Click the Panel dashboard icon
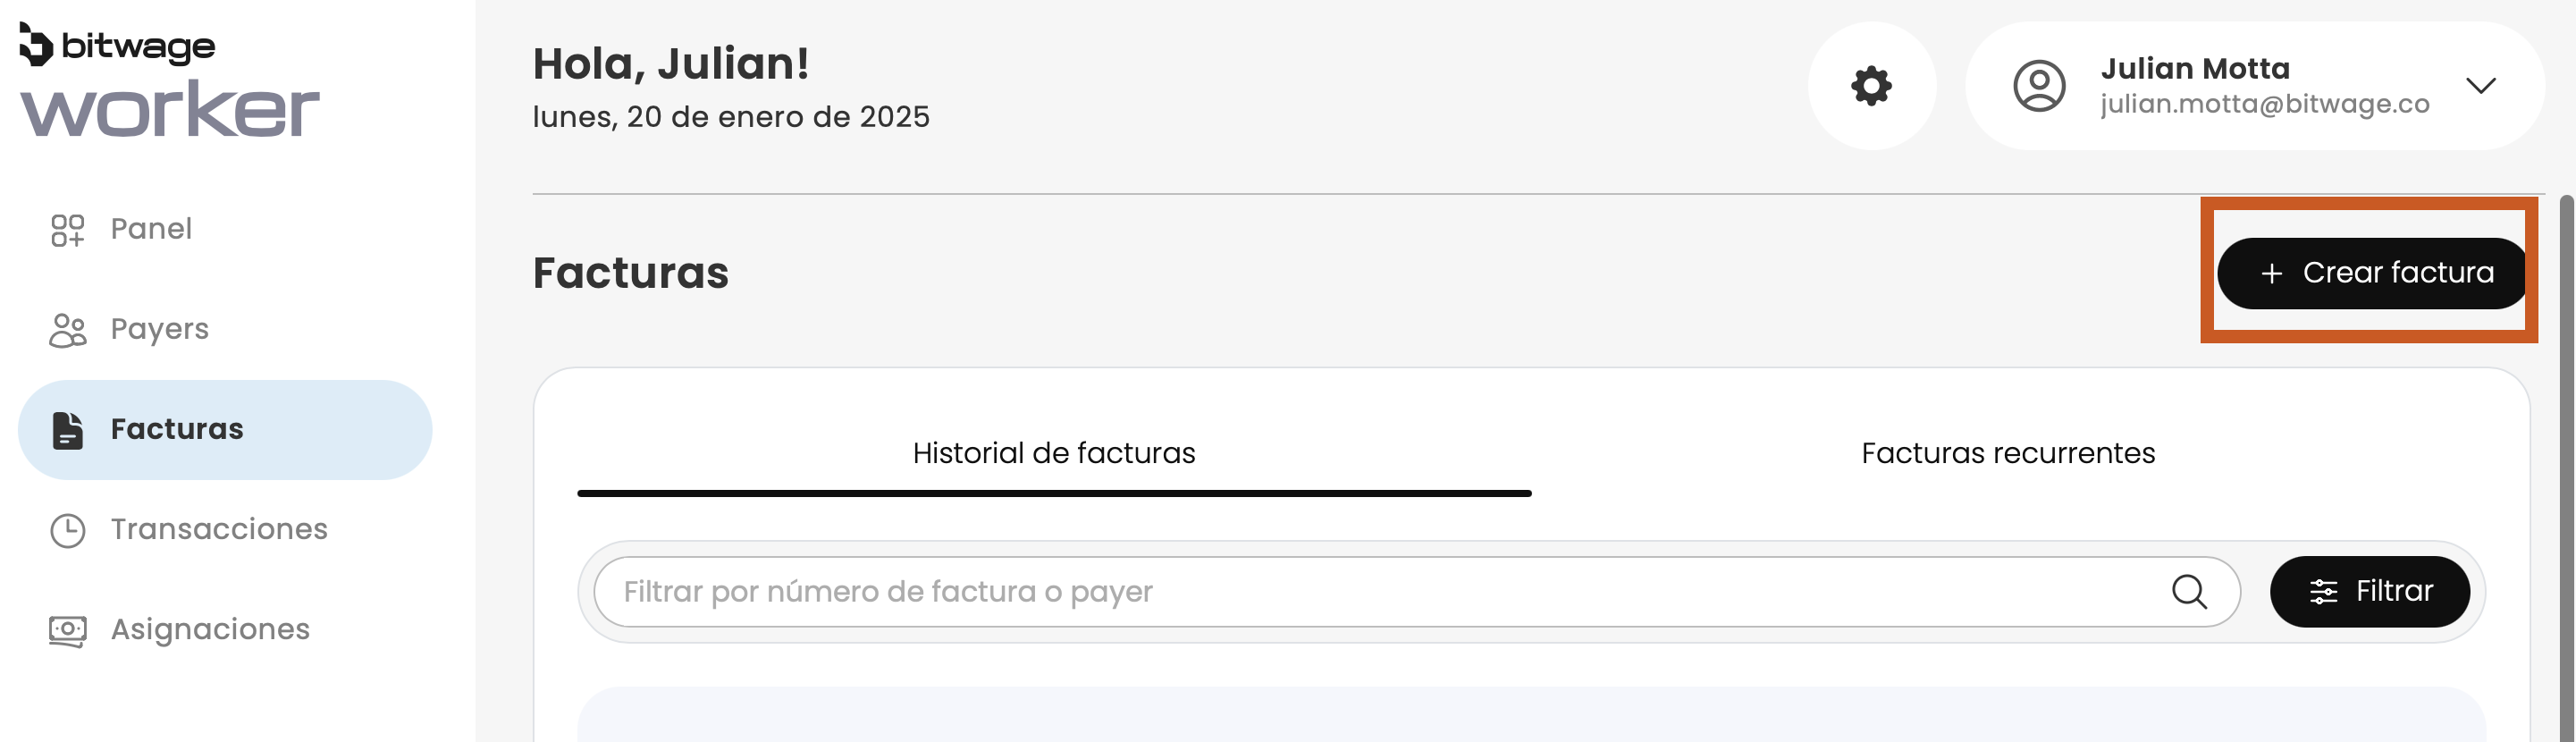2576x742 pixels. 67,230
